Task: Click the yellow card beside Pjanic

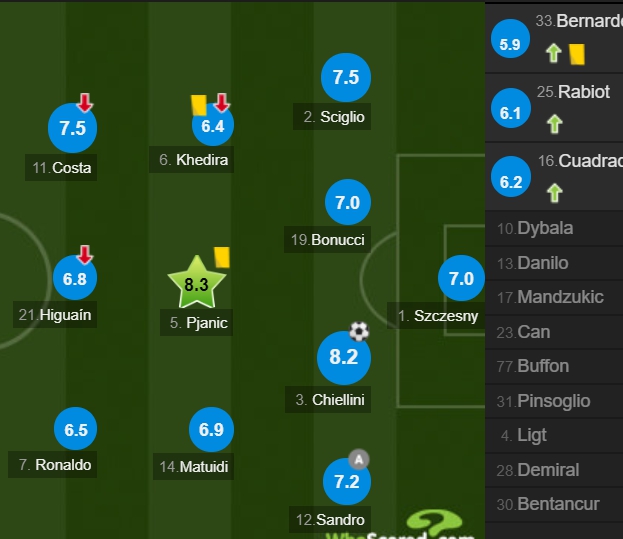Action: tap(222, 257)
